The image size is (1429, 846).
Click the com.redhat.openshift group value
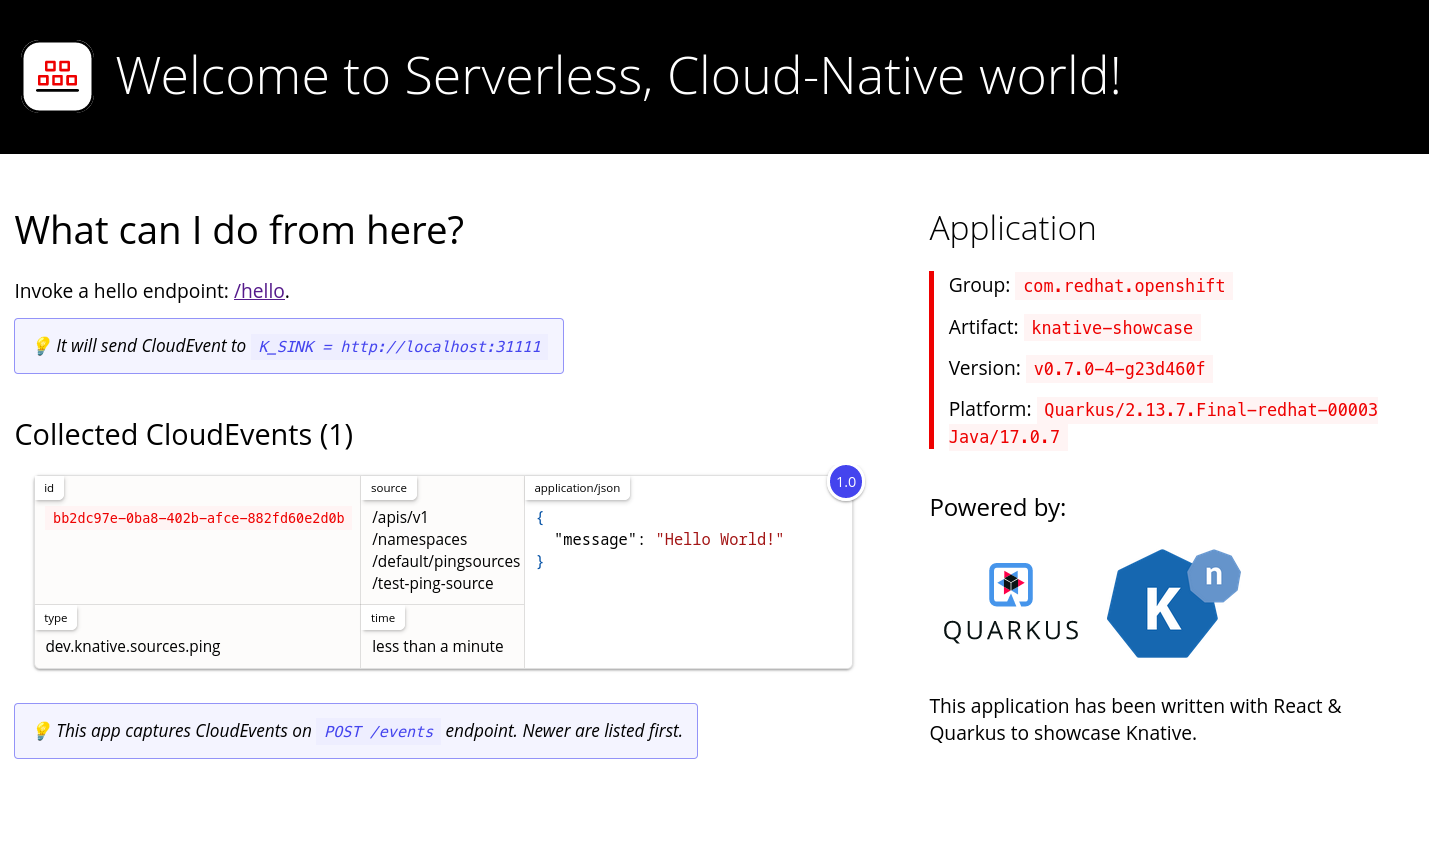pos(1123,286)
